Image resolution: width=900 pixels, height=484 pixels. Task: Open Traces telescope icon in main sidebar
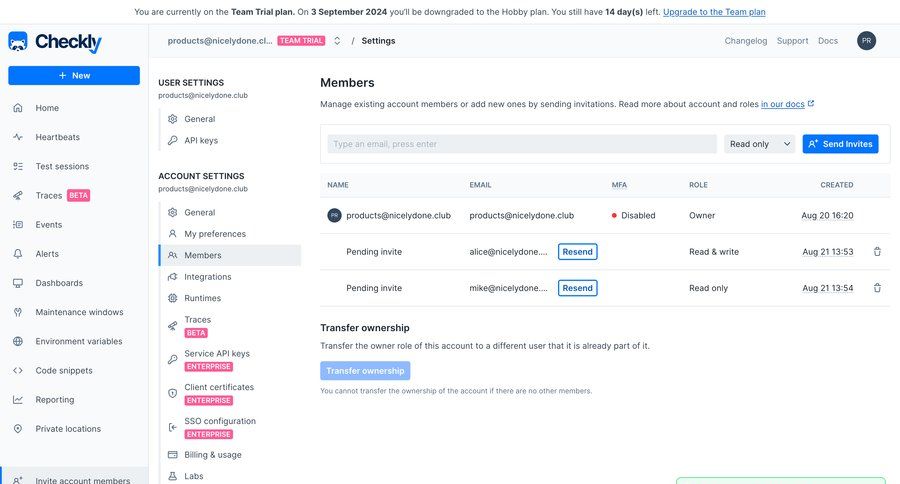(18, 195)
